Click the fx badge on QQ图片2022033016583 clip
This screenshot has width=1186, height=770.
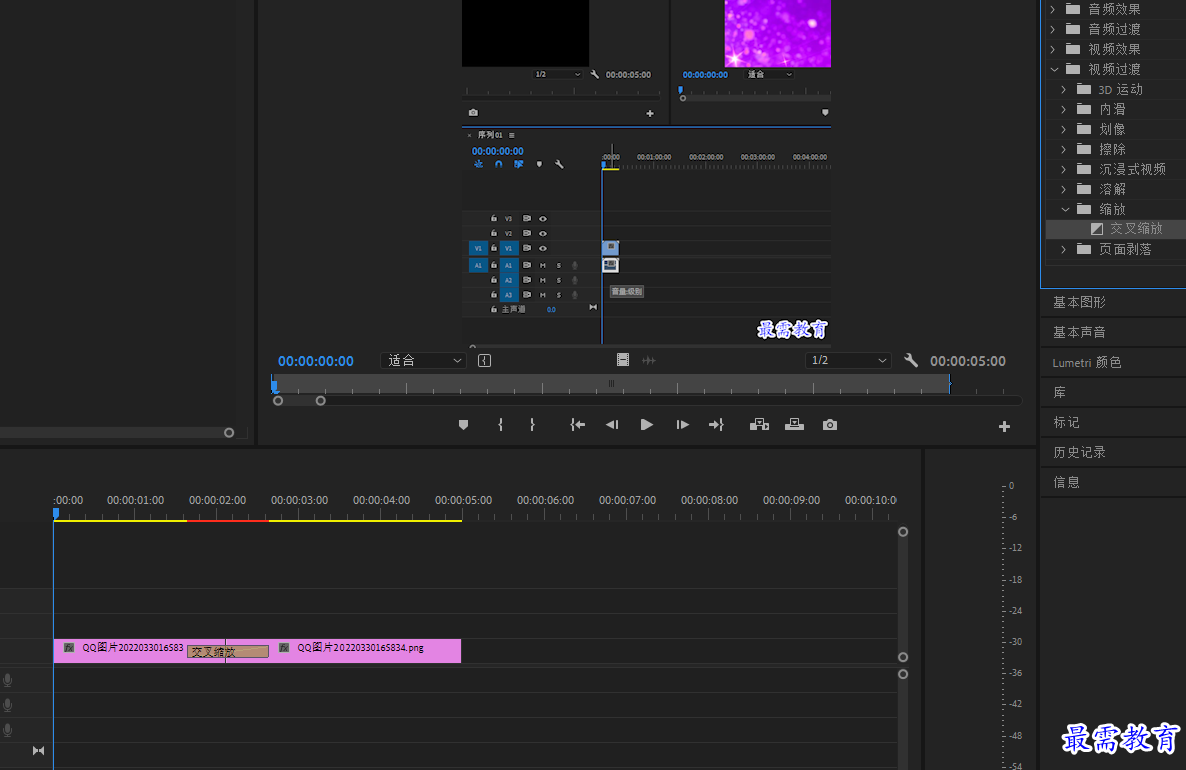(x=69, y=647)
